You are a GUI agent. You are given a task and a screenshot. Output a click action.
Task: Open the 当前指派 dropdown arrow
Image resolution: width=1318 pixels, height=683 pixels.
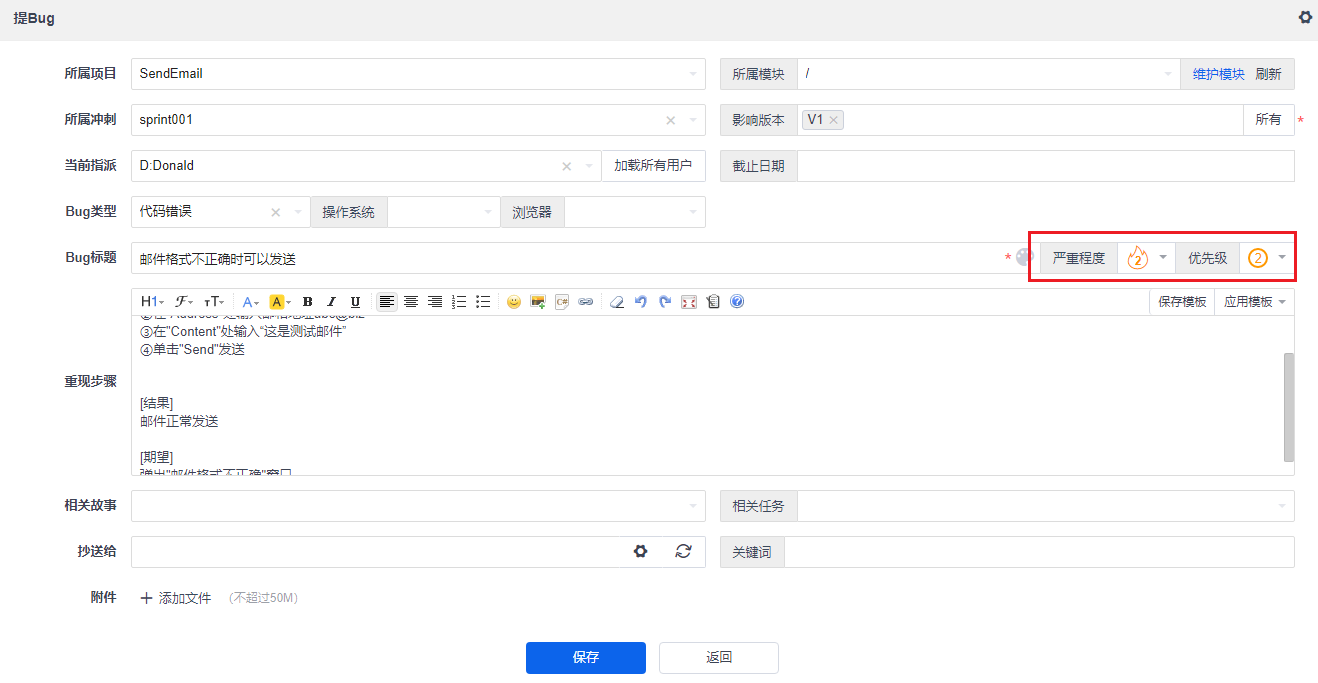pyautogui.click(x=590, y=166)
